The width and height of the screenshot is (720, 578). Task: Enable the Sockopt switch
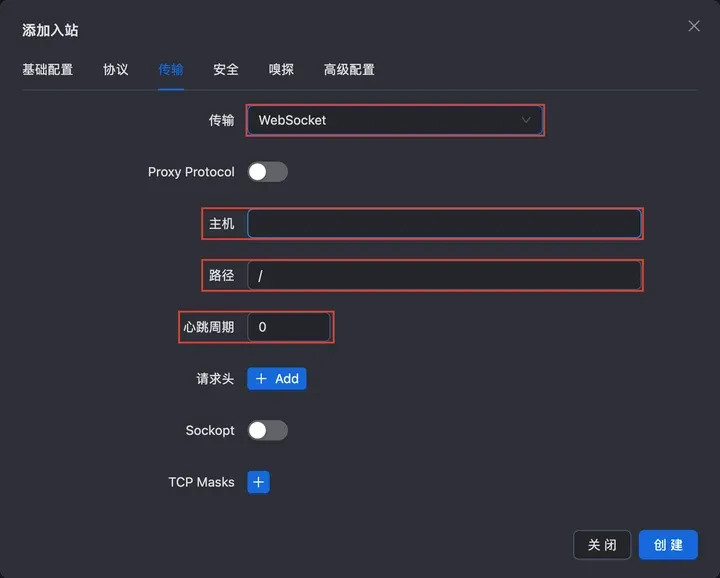point(268,431)
